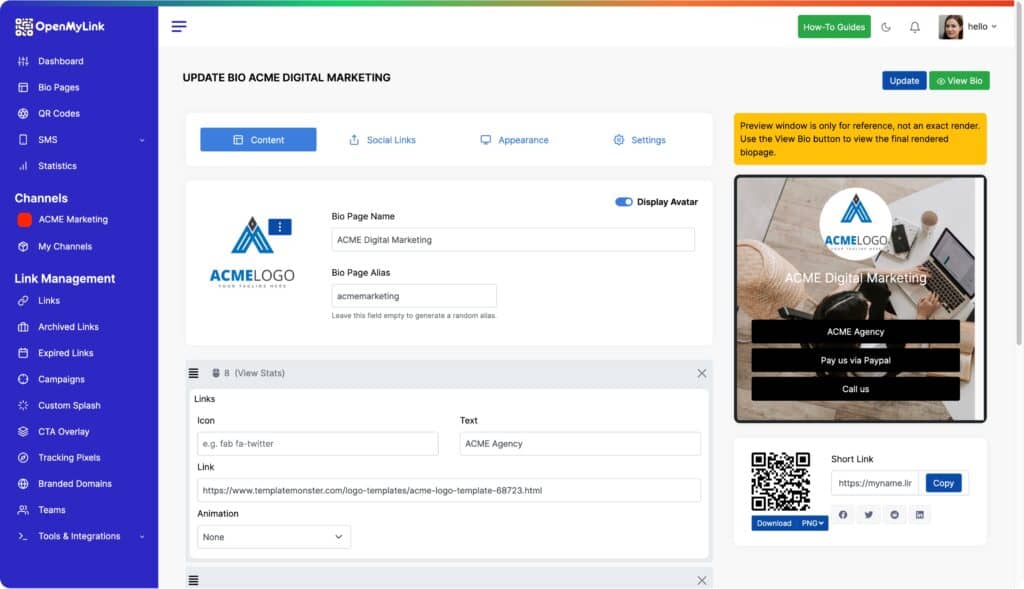
Task: Share on Twitter icon
Action: coord(869,515)
